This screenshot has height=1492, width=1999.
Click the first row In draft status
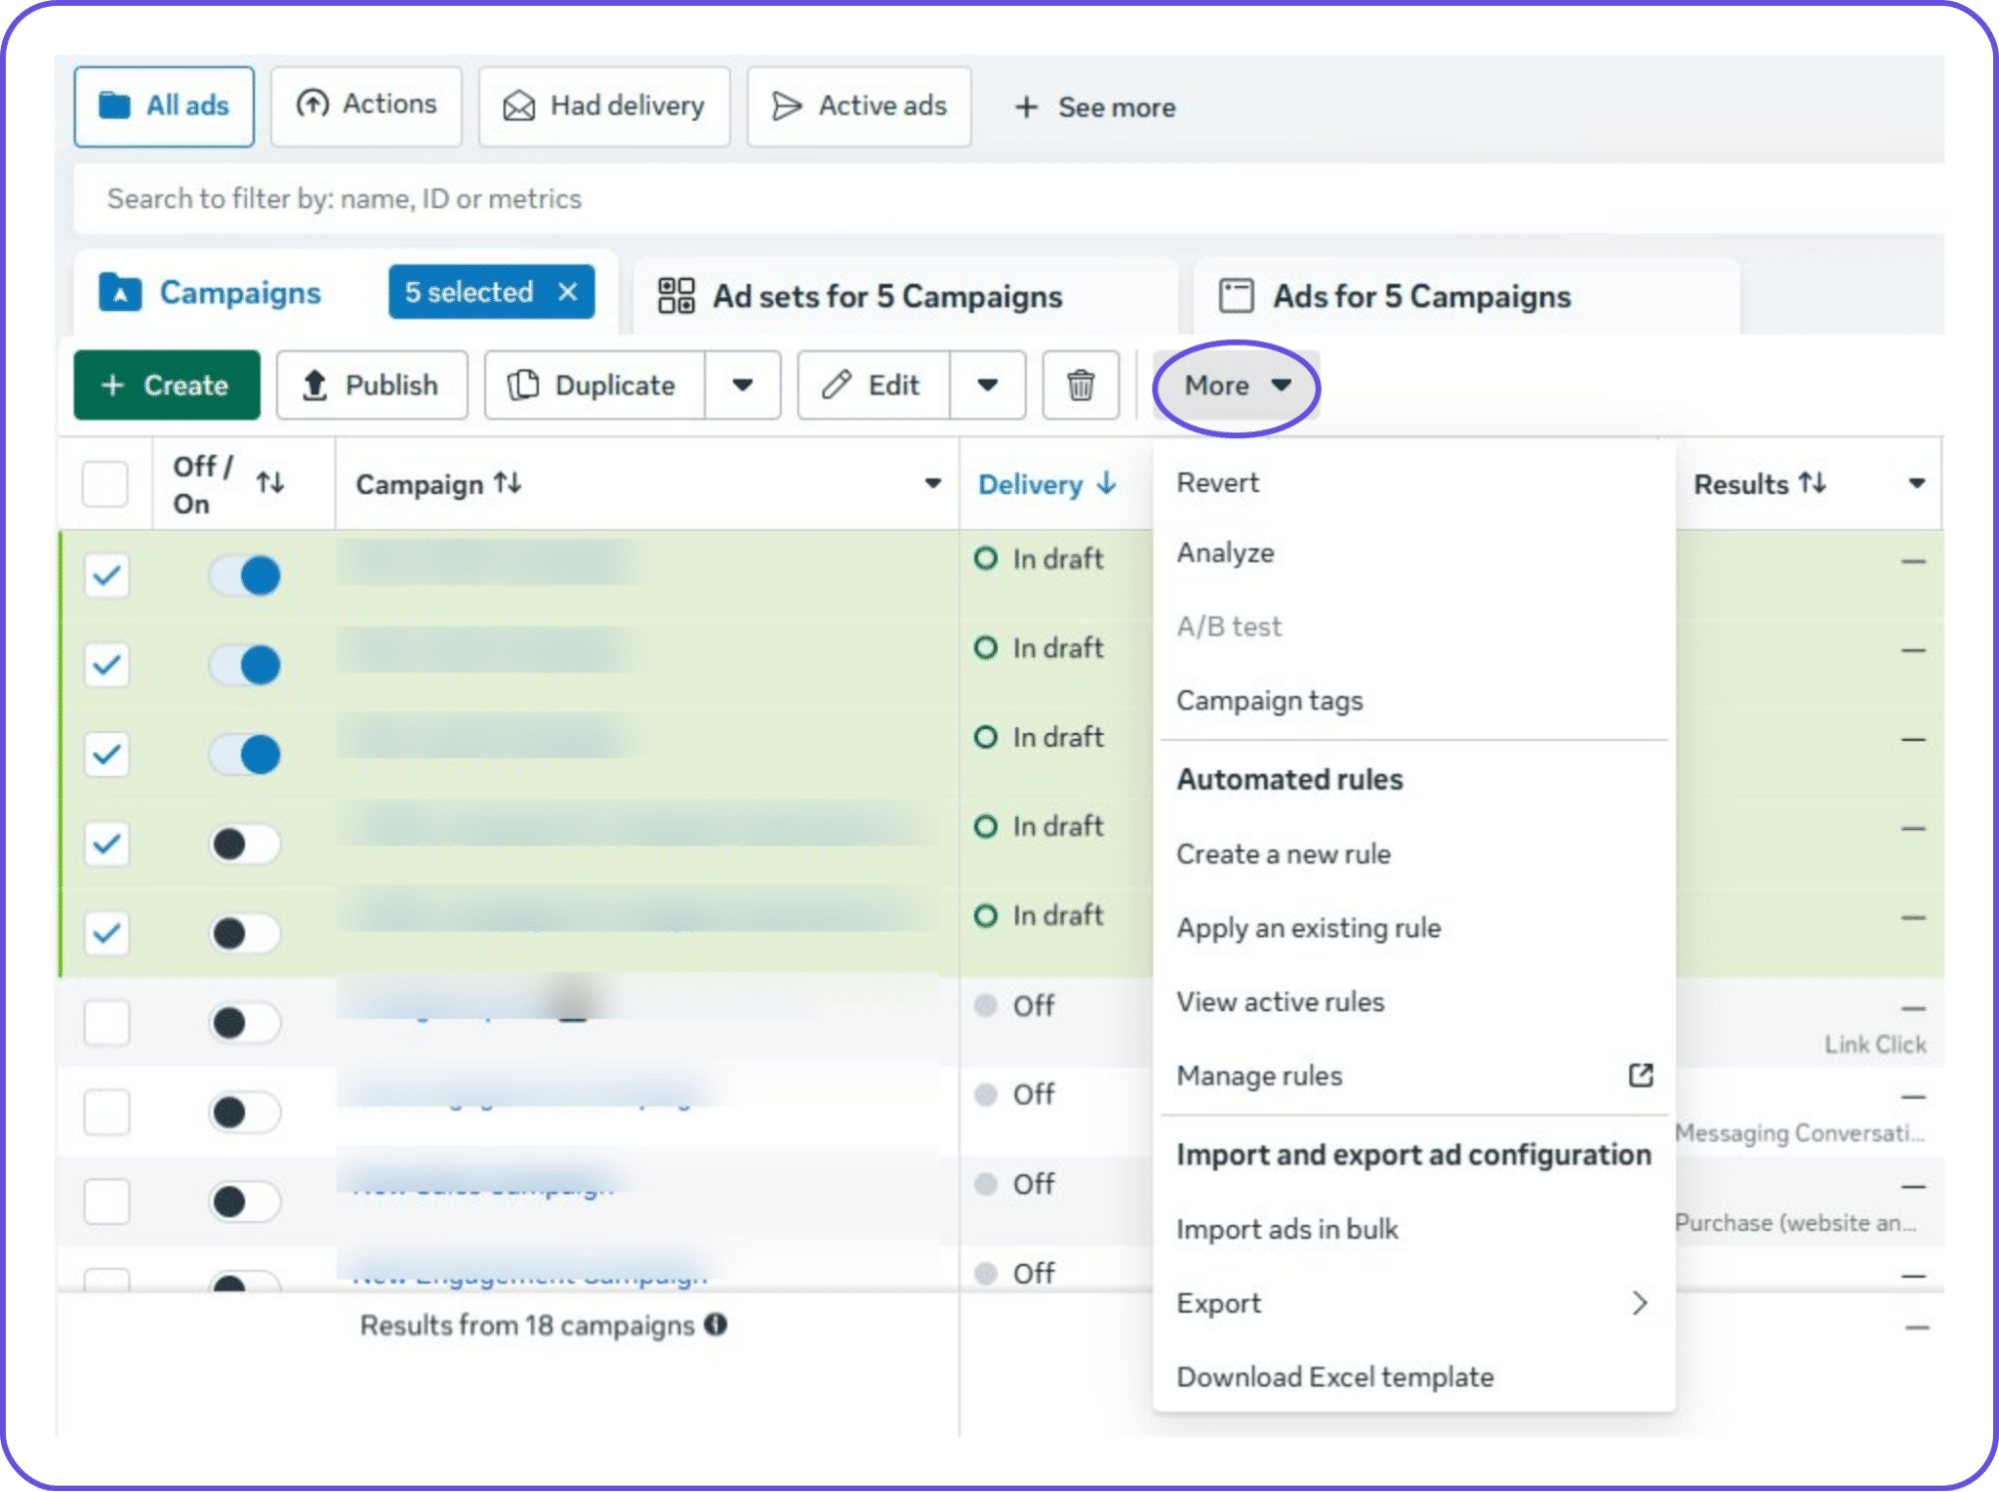(1039, 558)
